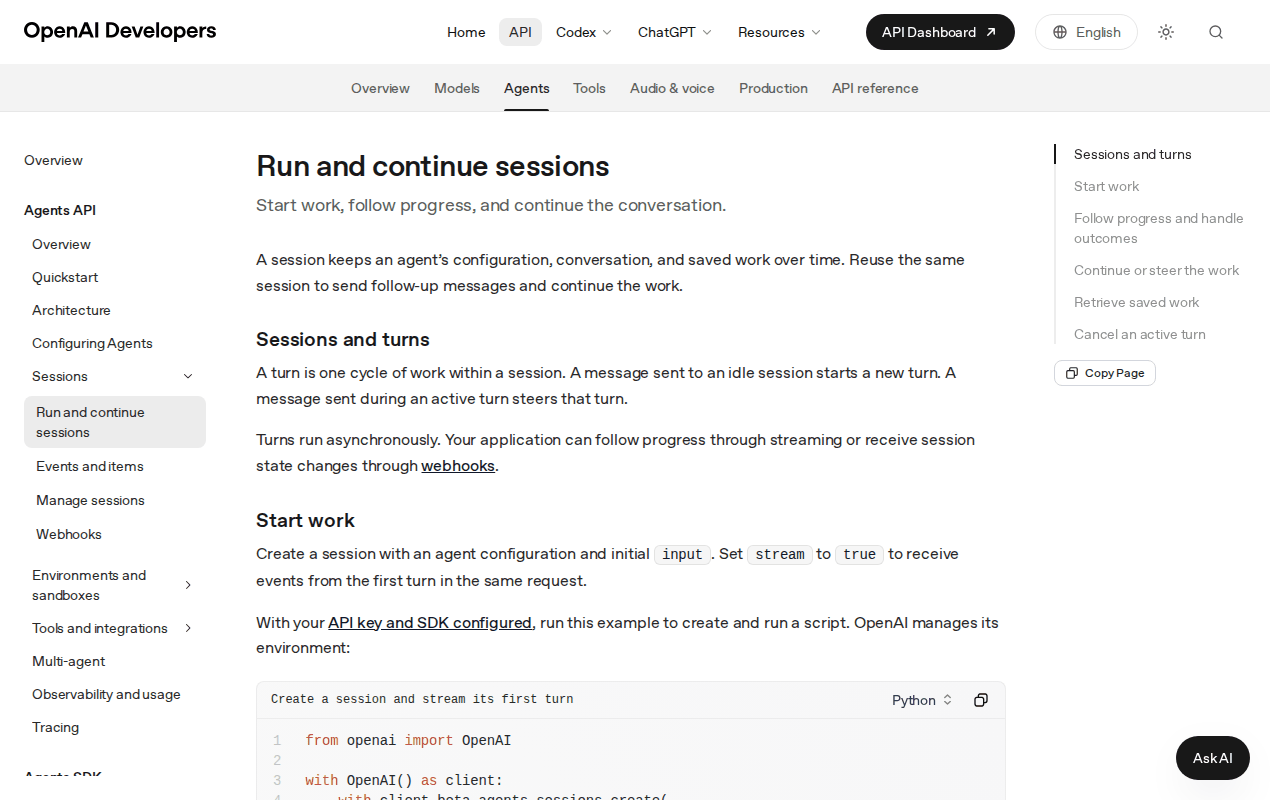Click code line 'from openai import OpenAI'
1280x800 pixels.
408,741
